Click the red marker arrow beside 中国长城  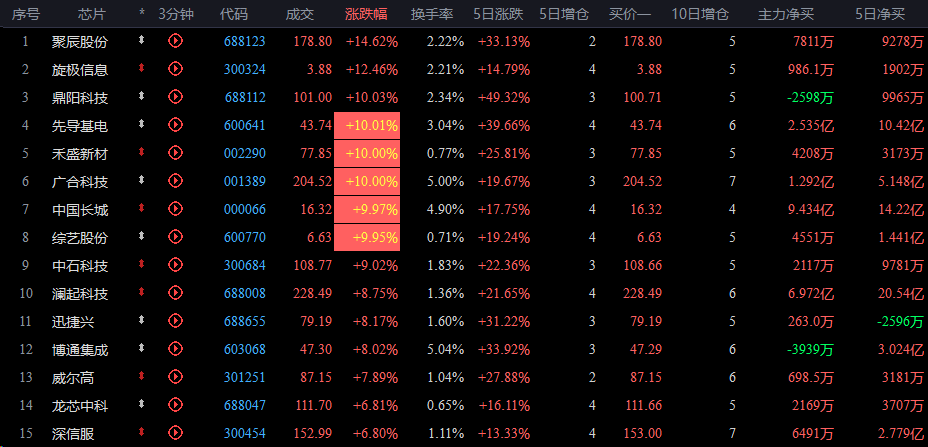[141, 208]
